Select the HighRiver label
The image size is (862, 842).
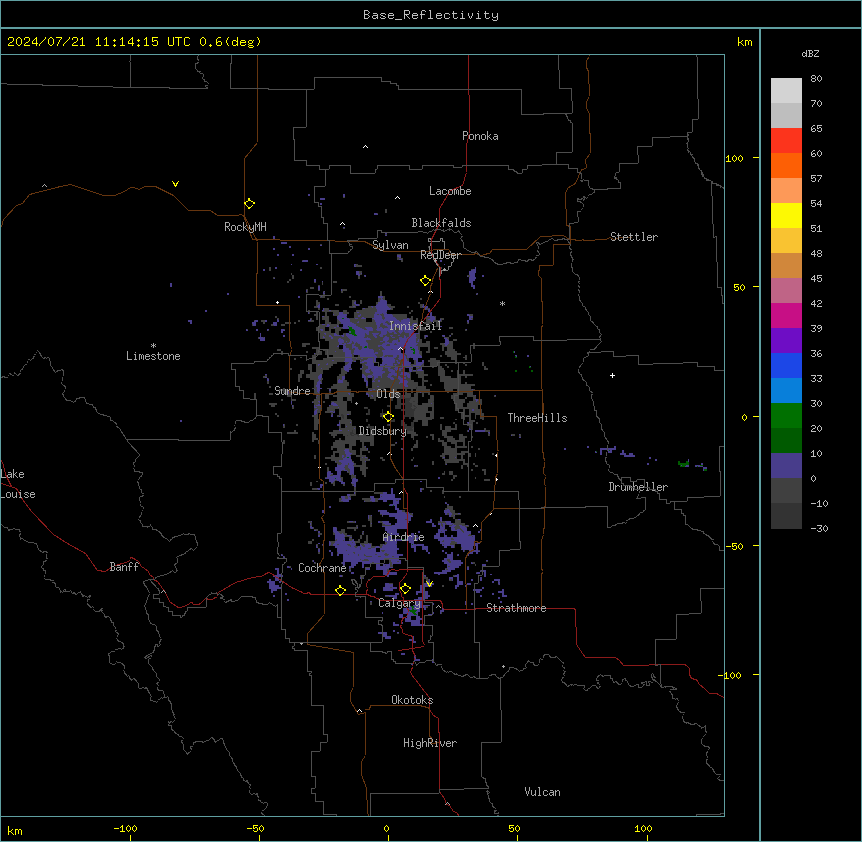point(430,743)
